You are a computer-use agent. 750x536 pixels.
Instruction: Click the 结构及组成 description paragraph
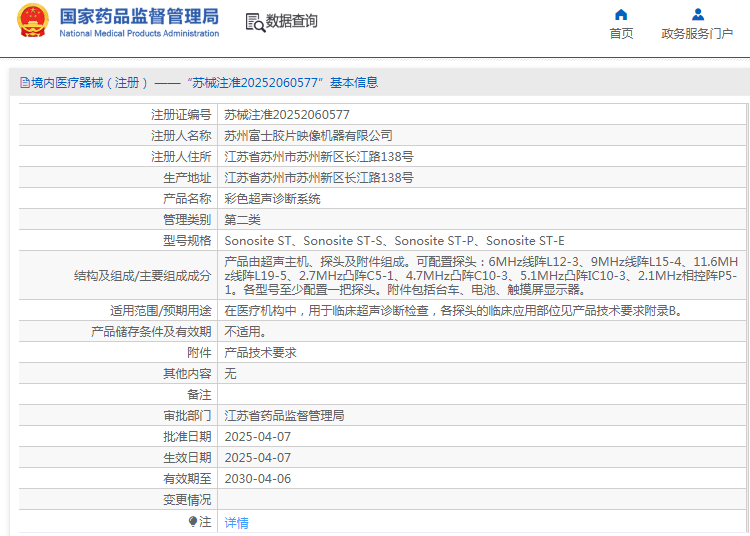[481, 275]
